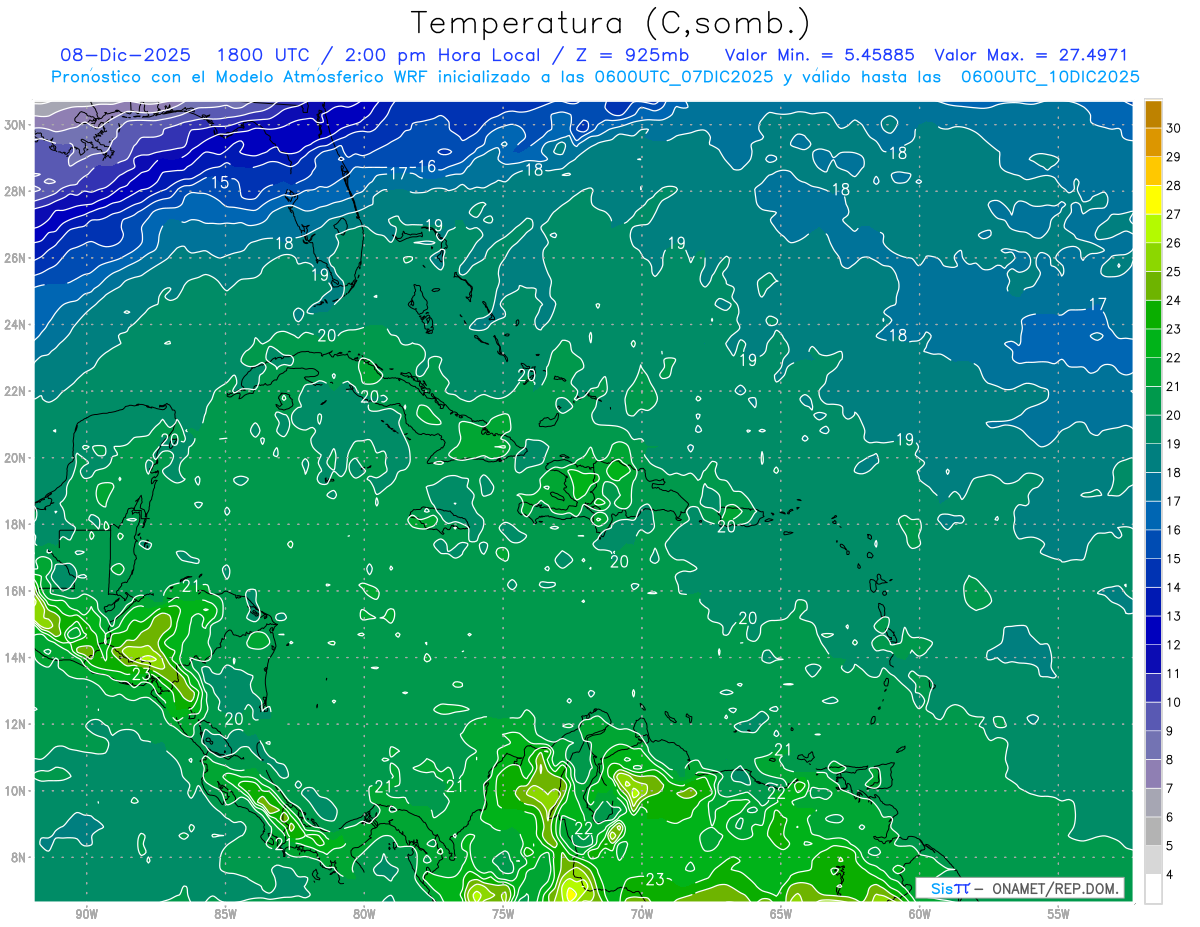Click the '22N' latitude axis label
The image size is (1200, 927).
click(x=15, y=391)
